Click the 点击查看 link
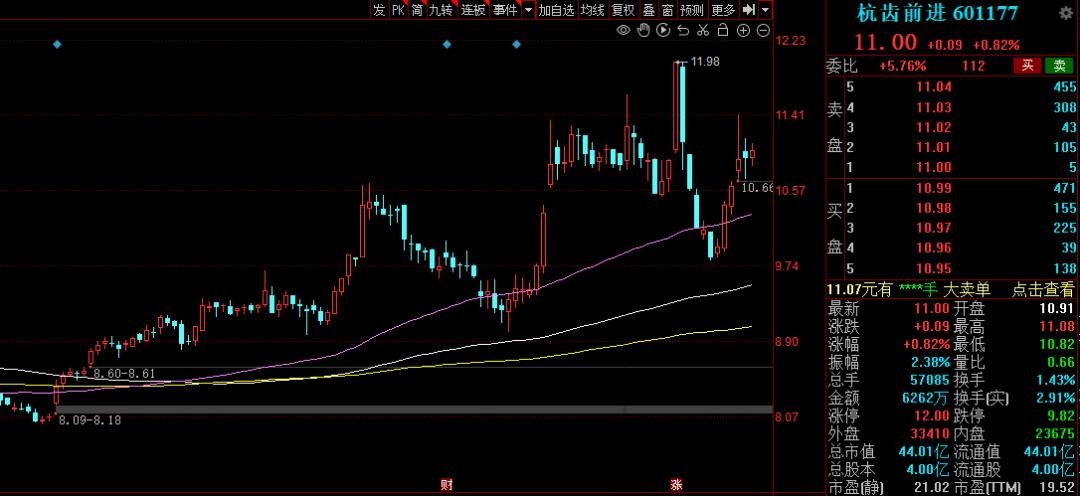Image resolution: width=1080 pixels, height=496 pixels. [1041, 289]
